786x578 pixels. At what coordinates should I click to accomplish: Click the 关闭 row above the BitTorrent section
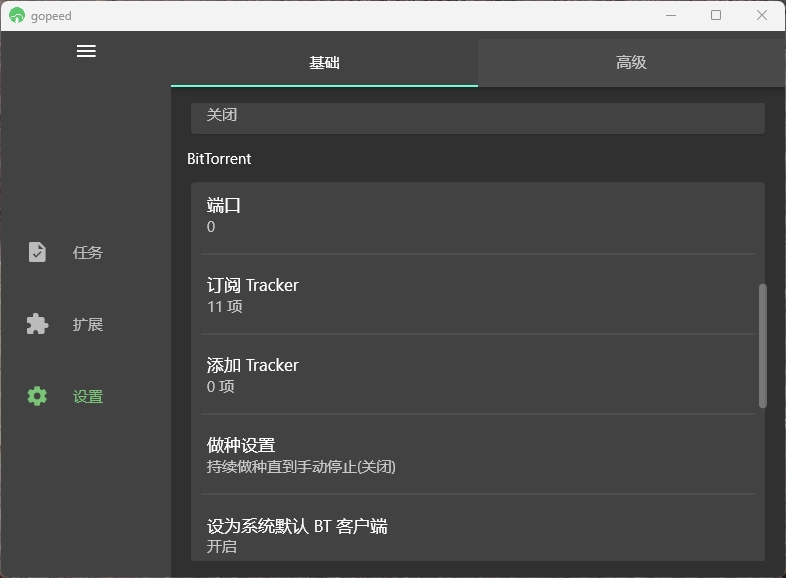pyautogui.click(x=477, y=116)
